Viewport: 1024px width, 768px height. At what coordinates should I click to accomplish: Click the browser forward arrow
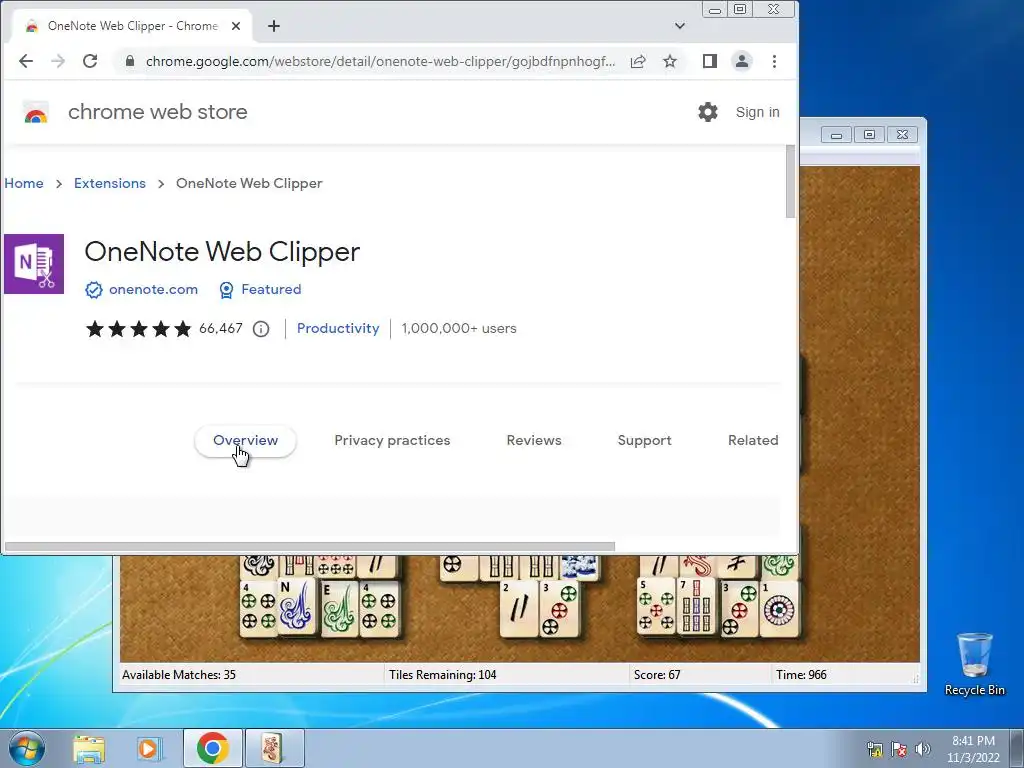tap(58, 61)
